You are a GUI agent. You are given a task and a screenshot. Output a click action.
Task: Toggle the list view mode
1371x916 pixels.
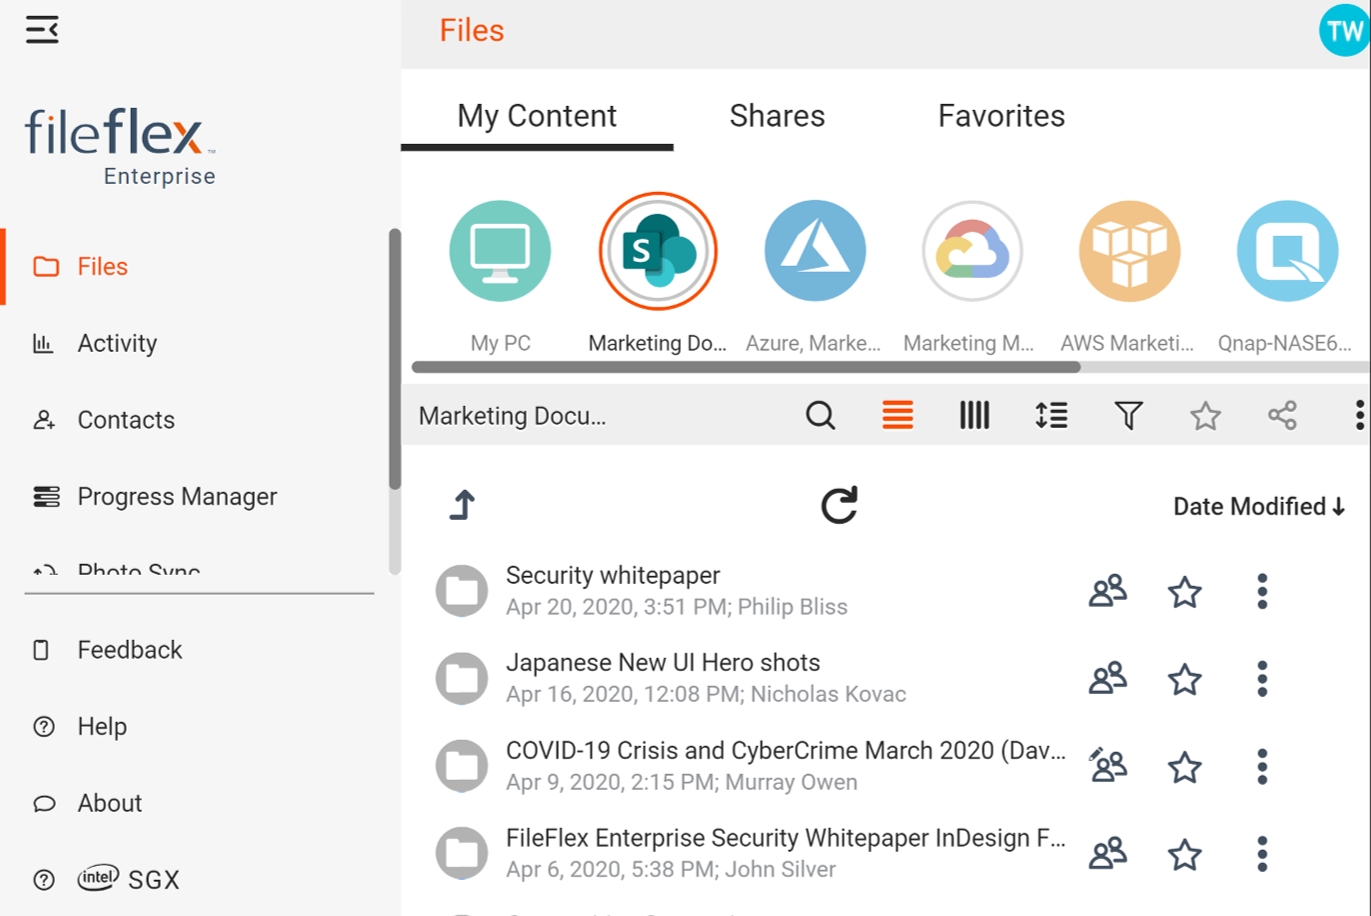[x=897, y=415]
